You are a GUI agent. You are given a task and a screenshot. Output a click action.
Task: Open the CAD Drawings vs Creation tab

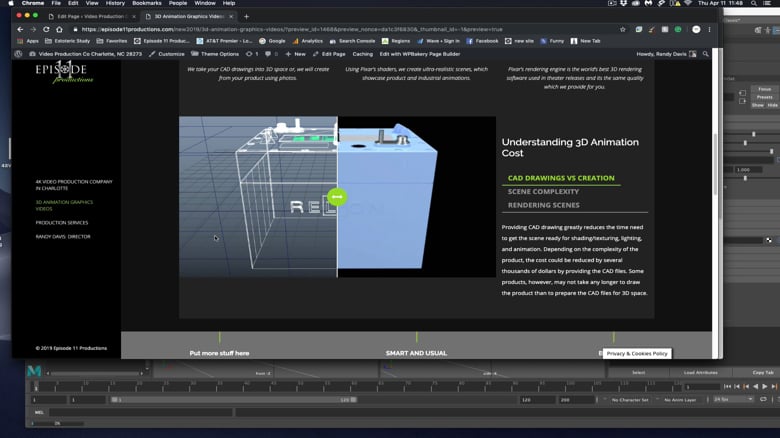pyautogui.click(x=562, y=178)
